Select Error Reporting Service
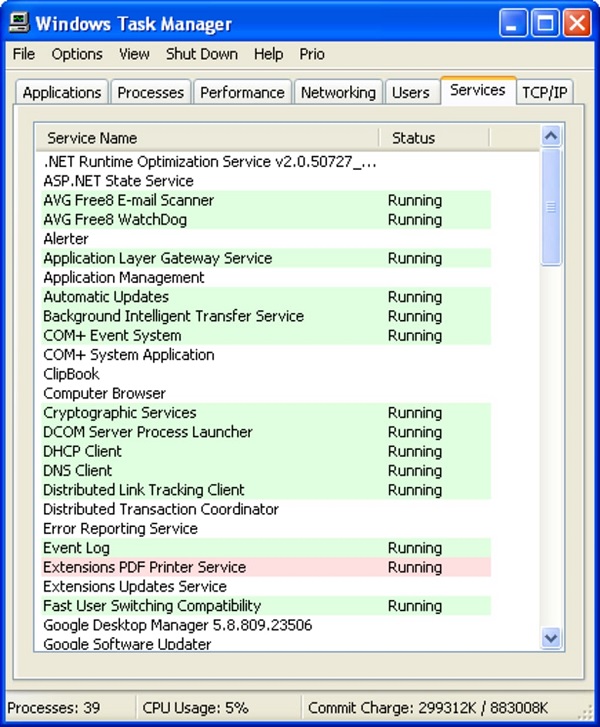Screen dimensions: 600x727 [266, 529]
